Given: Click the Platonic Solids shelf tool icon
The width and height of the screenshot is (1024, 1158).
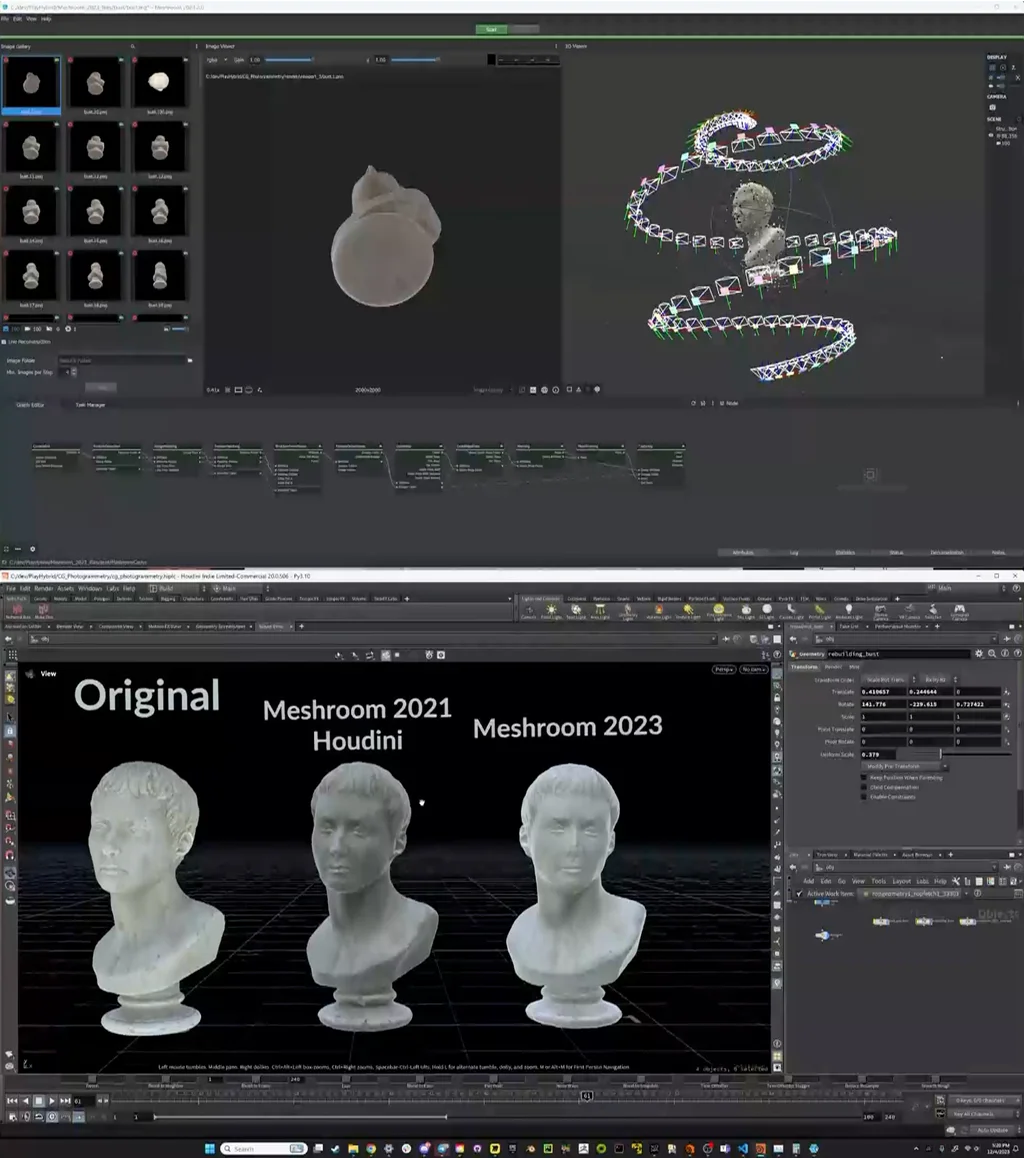Looking at the screenshot, I should click(x=19, y=610).
